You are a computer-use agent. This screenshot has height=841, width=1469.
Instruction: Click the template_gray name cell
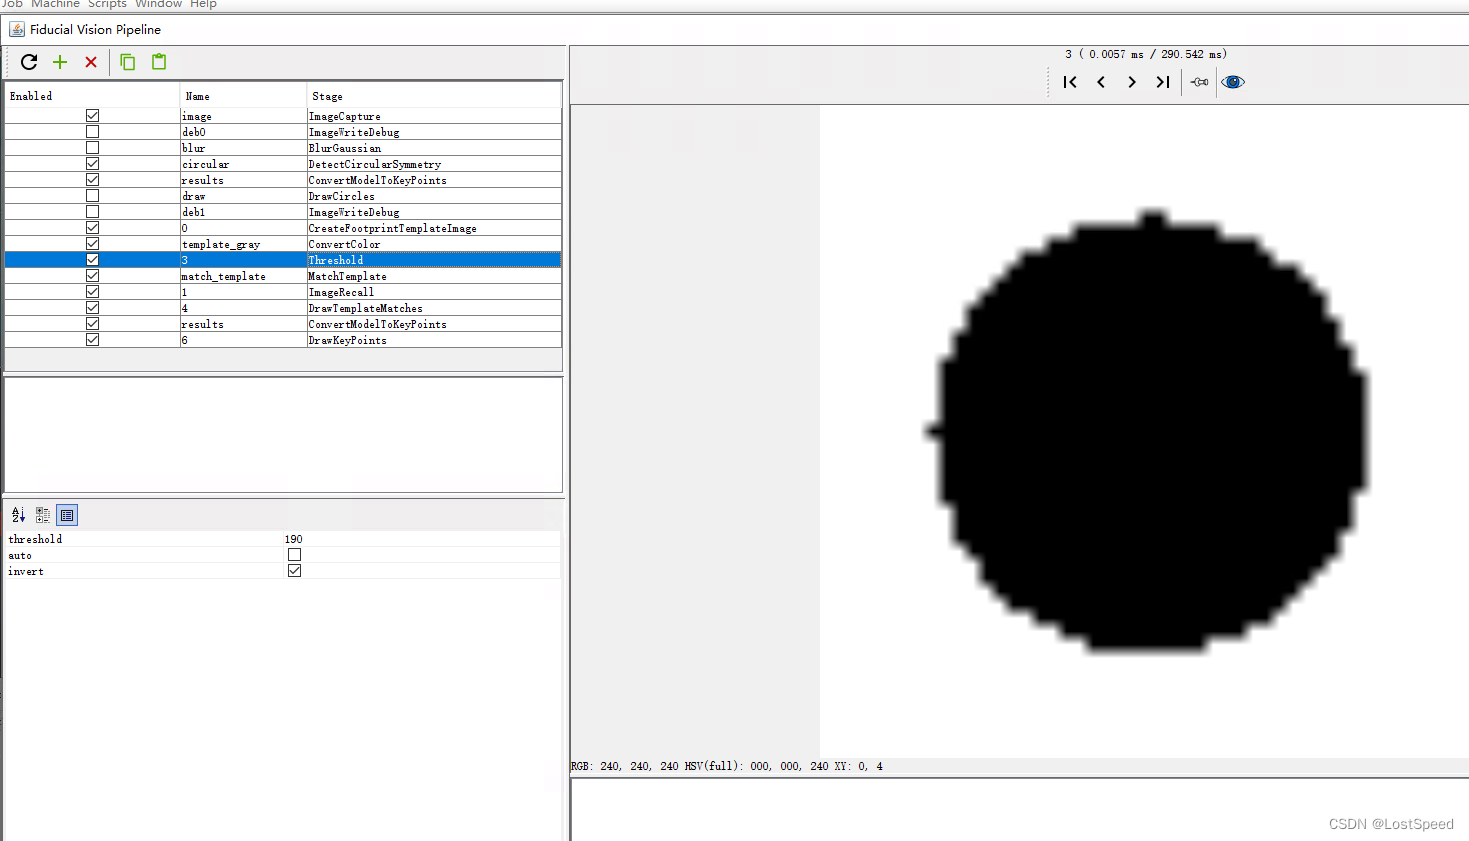click(x=243, y=244)
